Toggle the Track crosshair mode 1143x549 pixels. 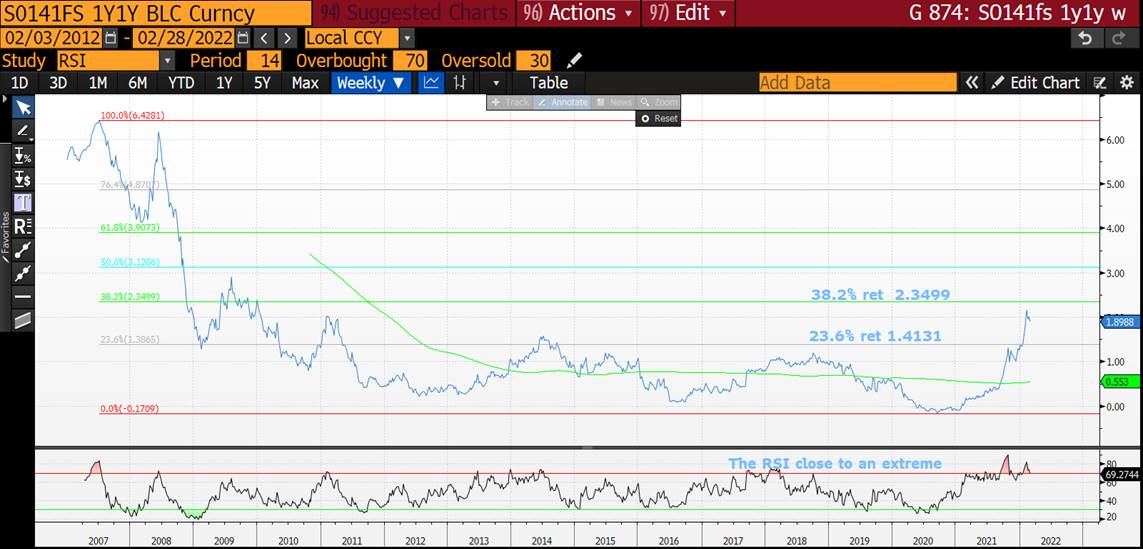click(x=510, y=102)
